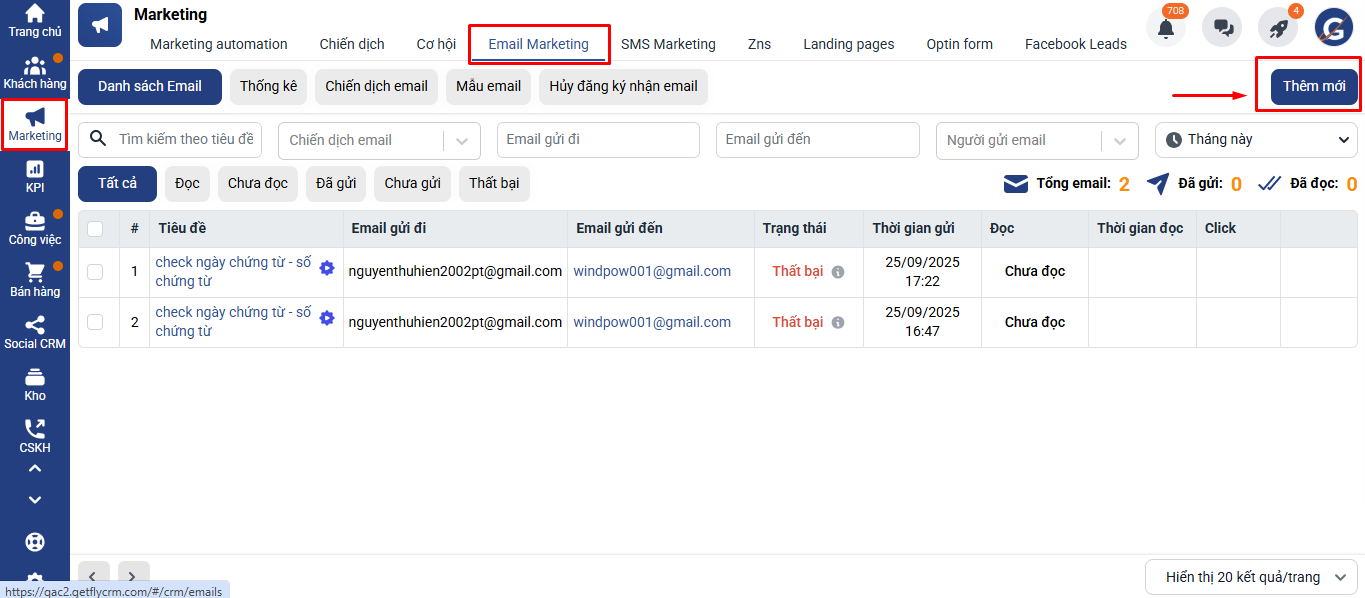Toggle the select-all header checkbox
This screenshot has height=598, width=1365.
pyautogui.click(x=95, y=229)
